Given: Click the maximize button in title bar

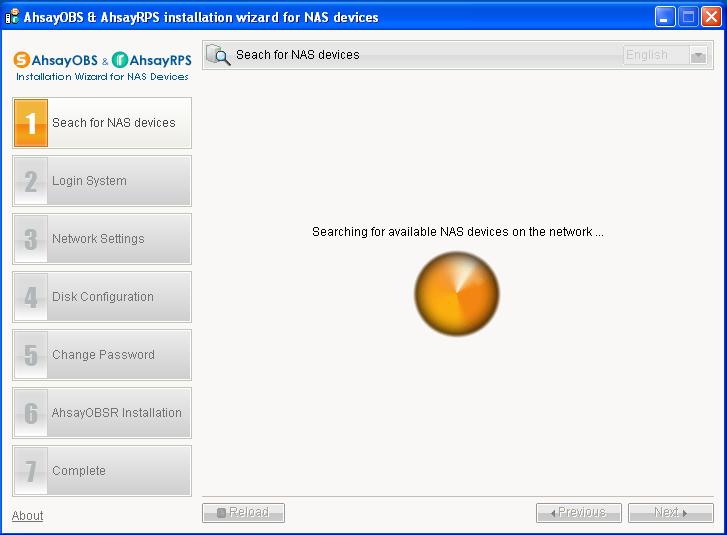Looking at the screenshot, I should pos(688,17).
